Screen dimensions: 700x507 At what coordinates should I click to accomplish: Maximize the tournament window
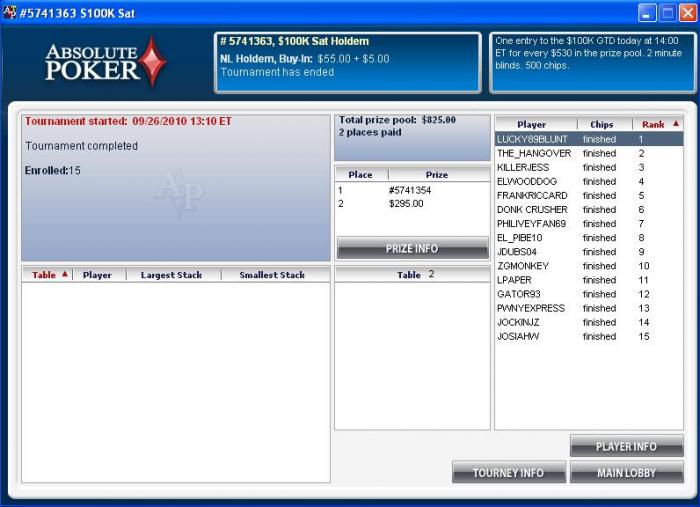point(668,13)
